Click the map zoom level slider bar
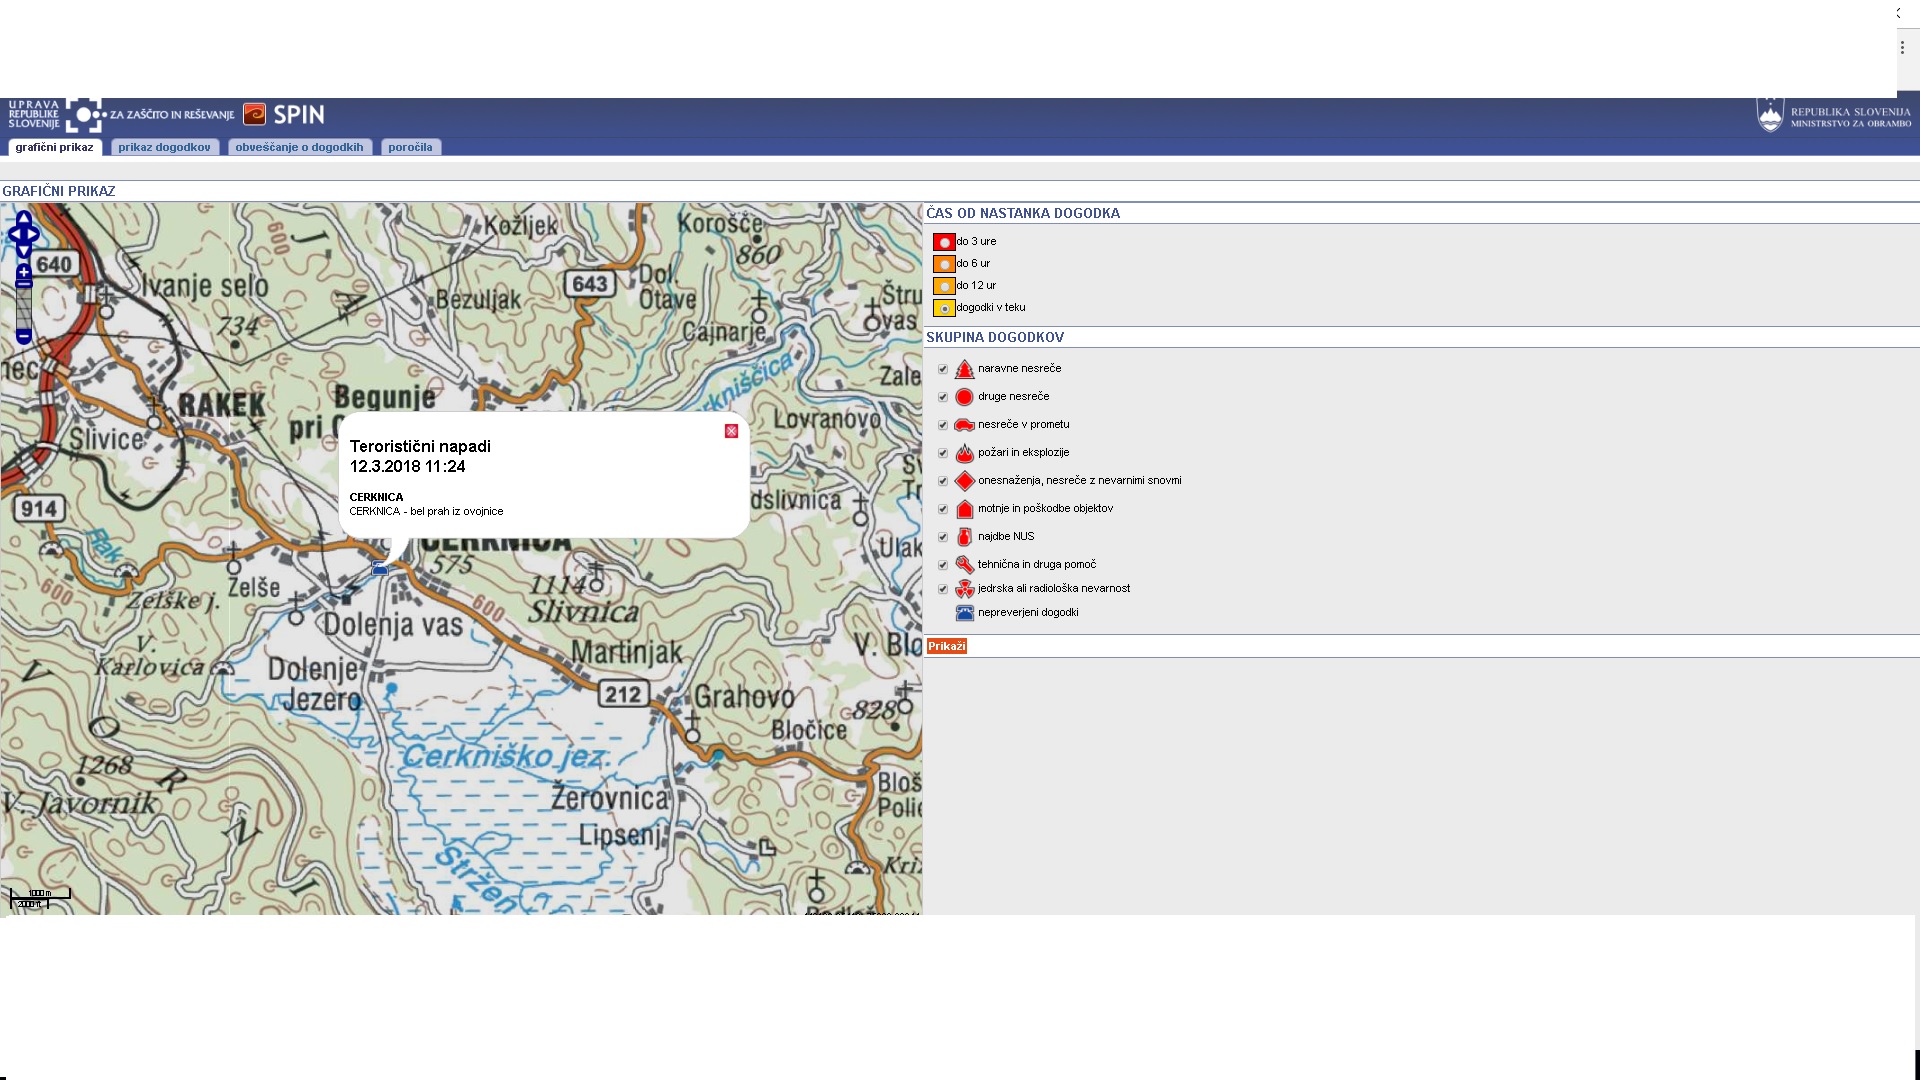Screen dimensions: 1920x1080 point(24,310)
